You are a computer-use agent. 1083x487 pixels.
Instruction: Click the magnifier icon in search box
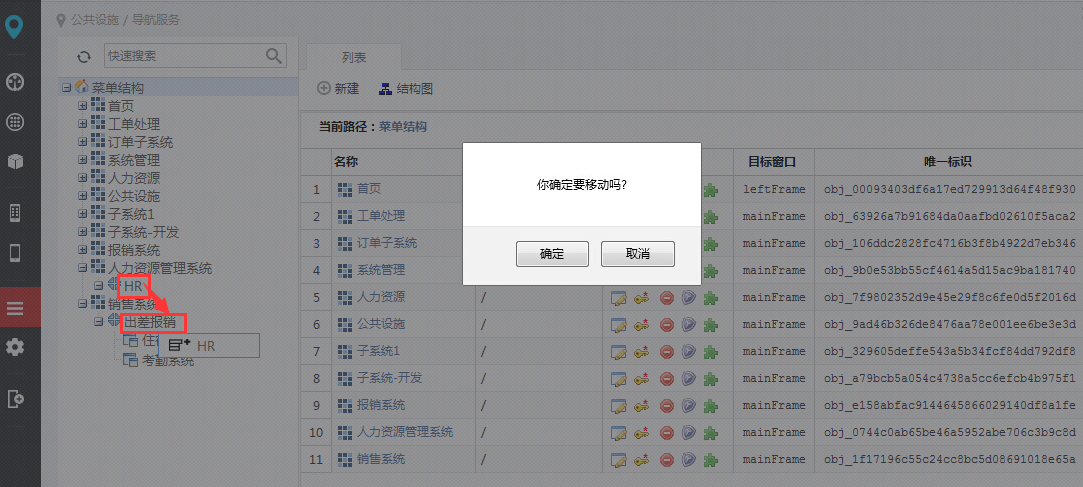tap(273, 56)
